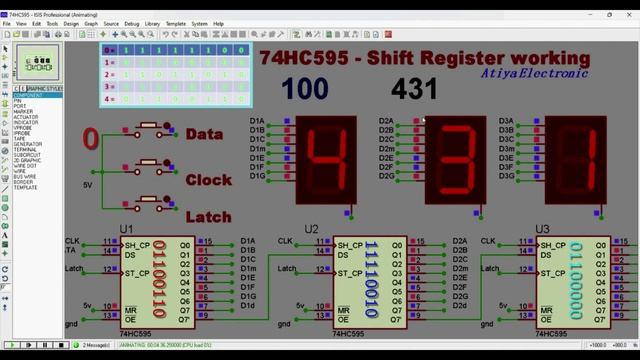Select the 2D box drawing tool
This screenshot has height=360, width=640.
coord(5,199)
